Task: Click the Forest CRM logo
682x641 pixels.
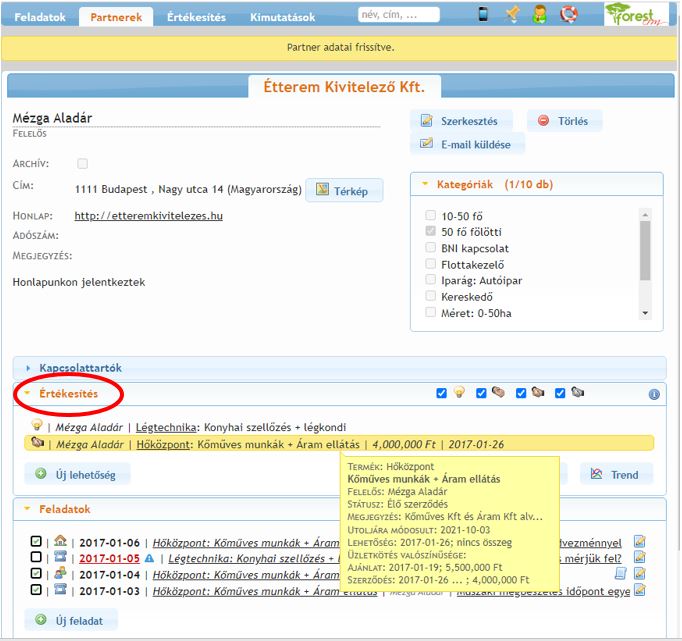Action: 636,15
